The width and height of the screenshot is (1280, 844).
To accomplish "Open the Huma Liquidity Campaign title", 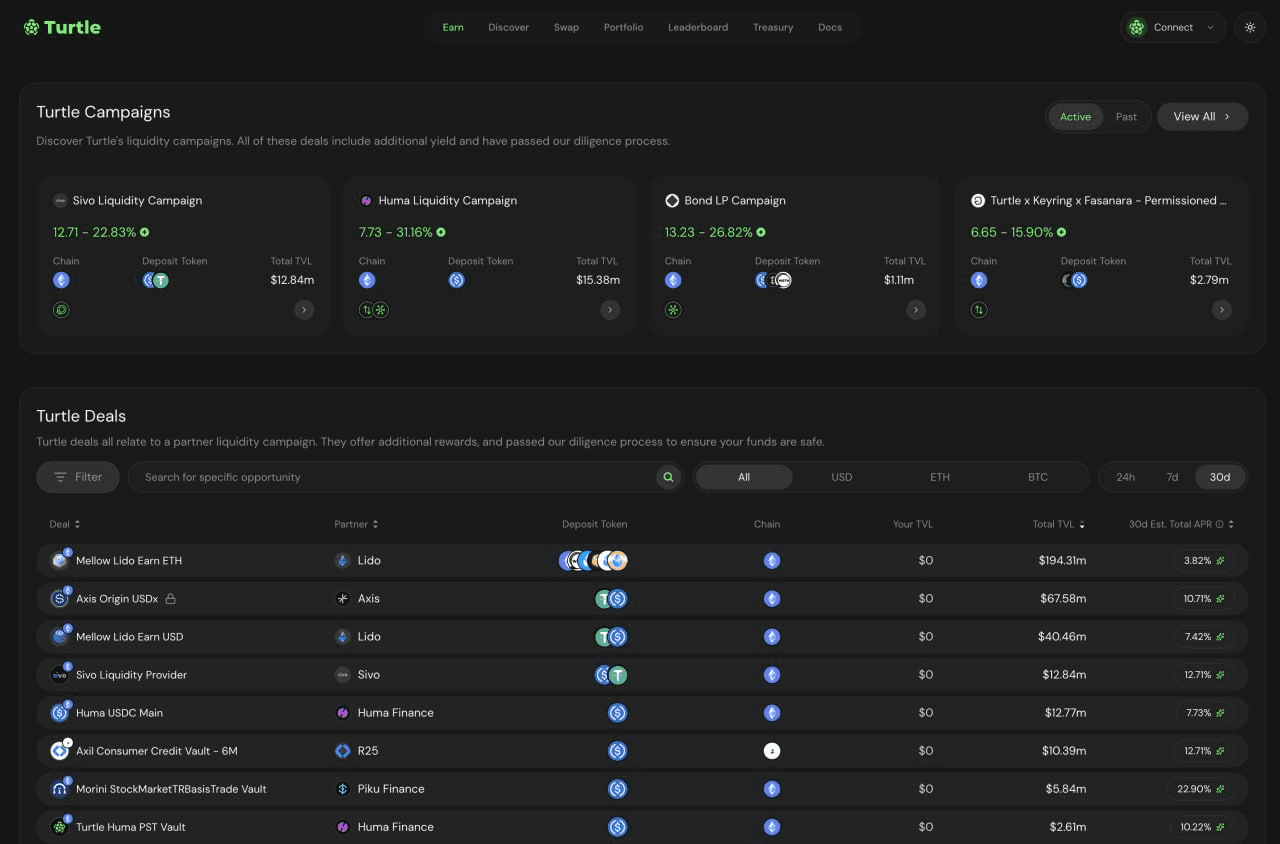I will (x=448, y=201).
